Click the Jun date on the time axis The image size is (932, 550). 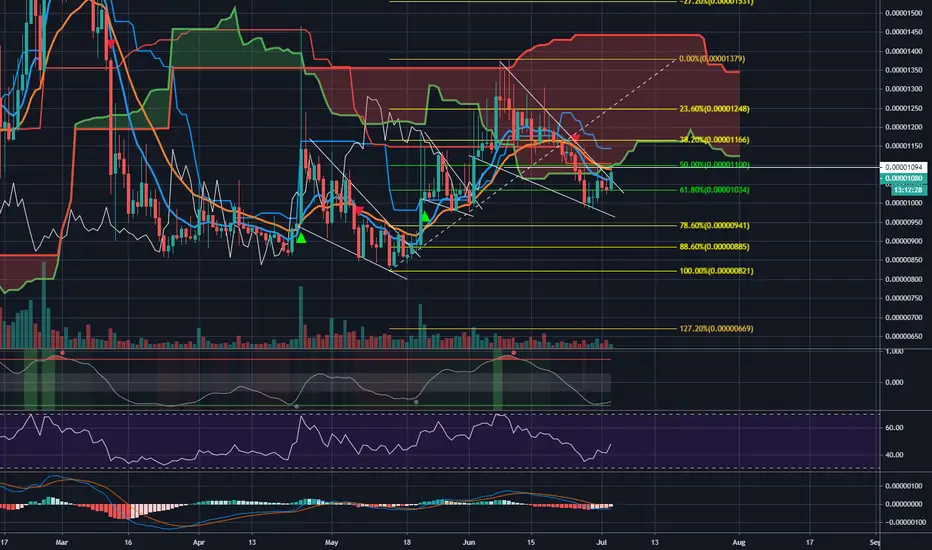click(469, 542)
